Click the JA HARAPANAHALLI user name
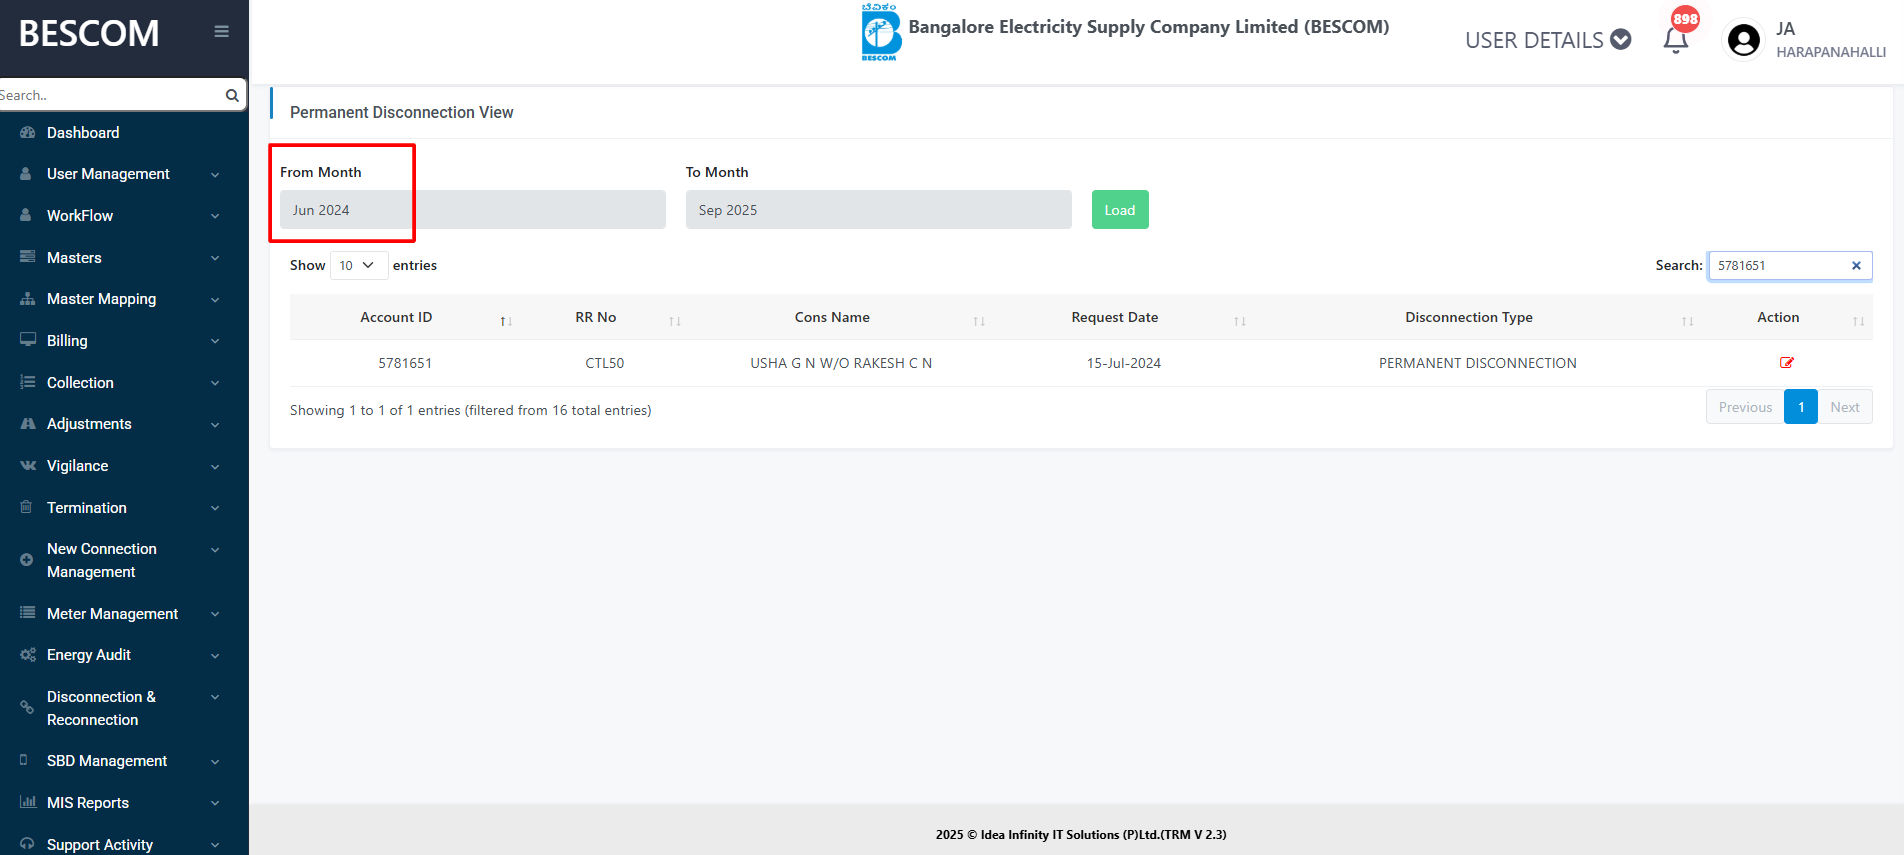Screen dimensions: 1904x855 point(1831,40)
